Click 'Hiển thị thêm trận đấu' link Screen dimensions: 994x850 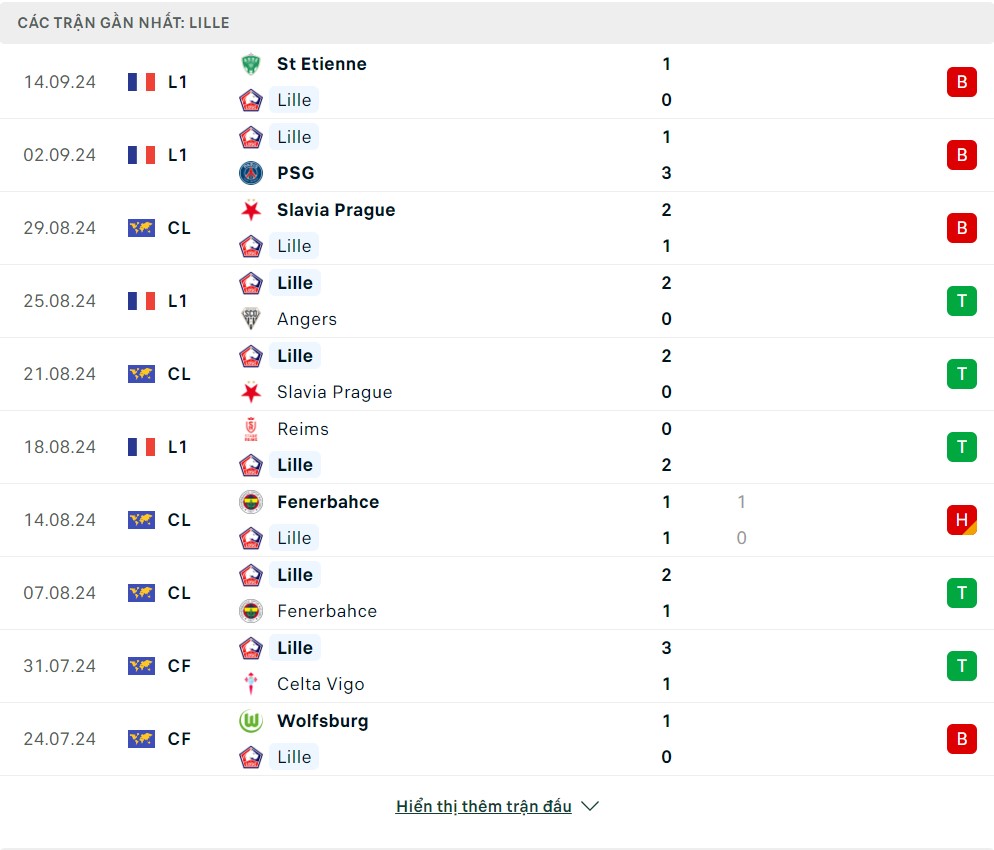point(483,806)
